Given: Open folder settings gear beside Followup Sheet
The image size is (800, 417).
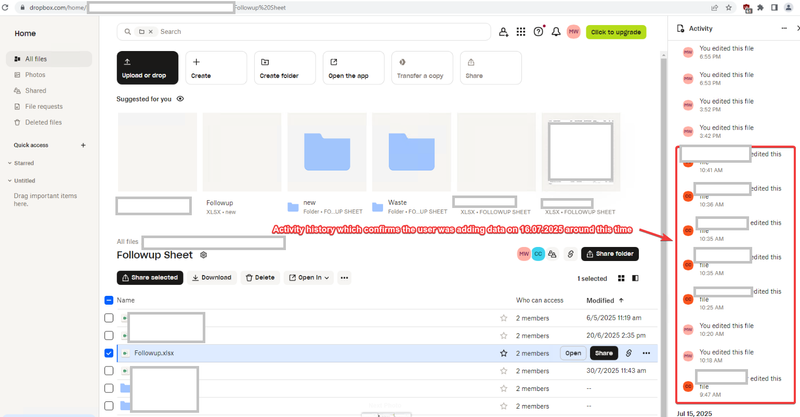Looking at the screenshot, I should click(x=204, y=255).
